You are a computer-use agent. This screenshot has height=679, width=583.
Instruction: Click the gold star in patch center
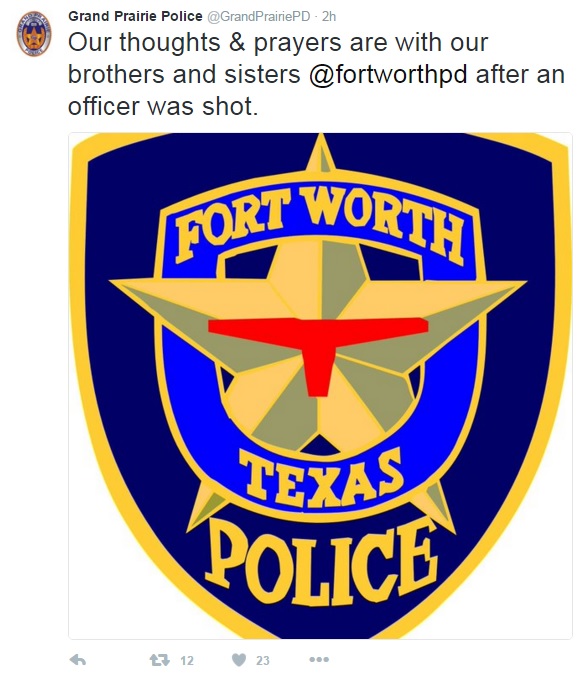[x=318, y=346]
